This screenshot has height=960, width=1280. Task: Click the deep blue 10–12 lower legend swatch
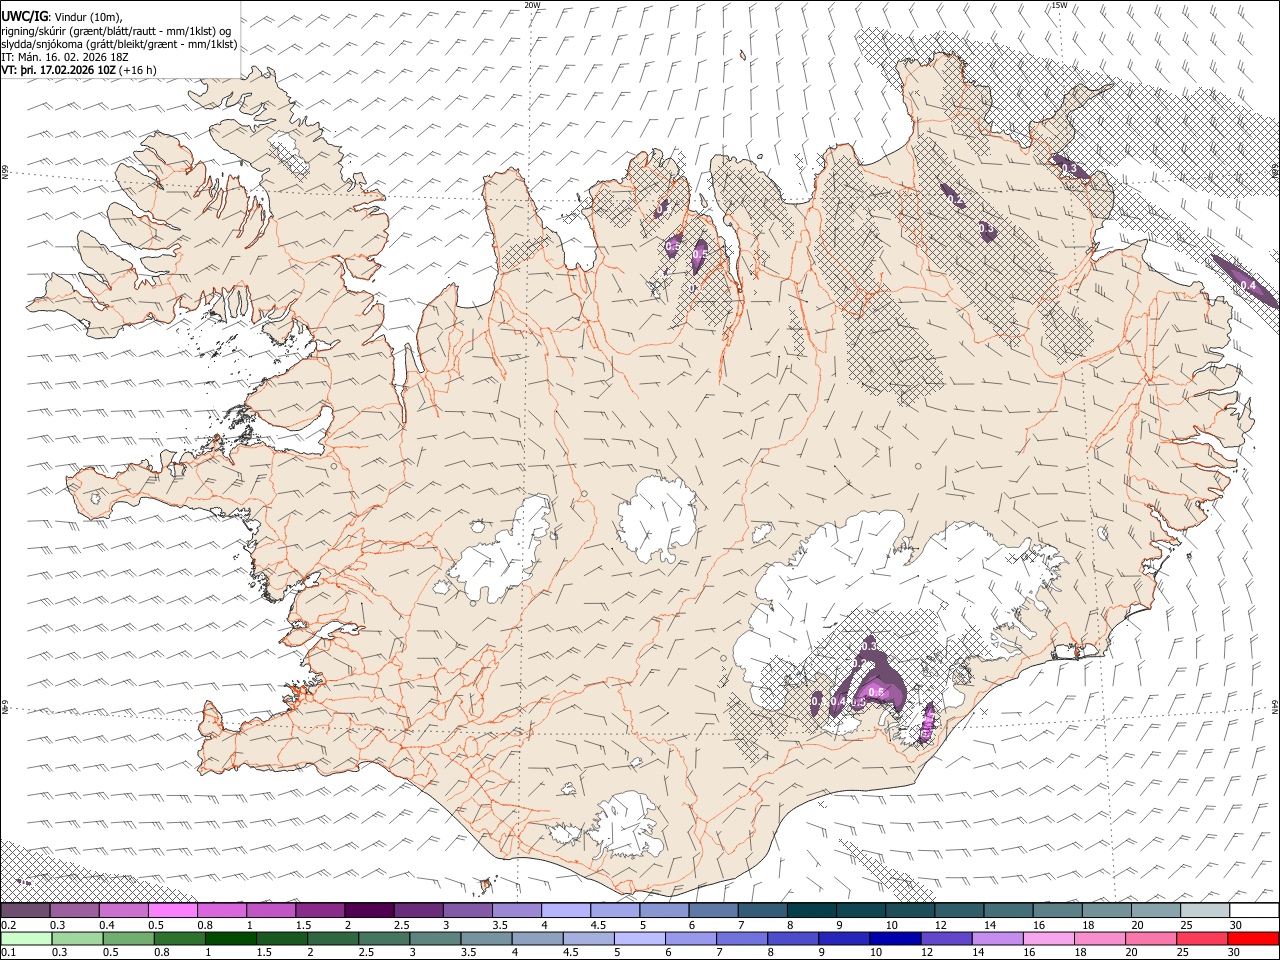point(893,938)
